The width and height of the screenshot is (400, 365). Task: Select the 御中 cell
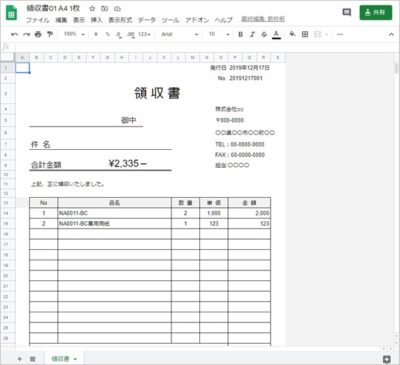click(128, 120)
